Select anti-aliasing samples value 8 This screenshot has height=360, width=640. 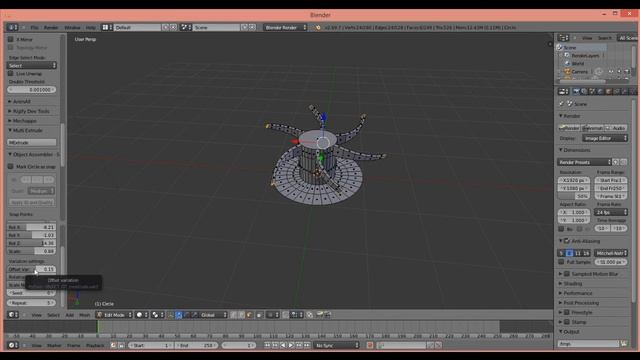click(x=569, y=253)
